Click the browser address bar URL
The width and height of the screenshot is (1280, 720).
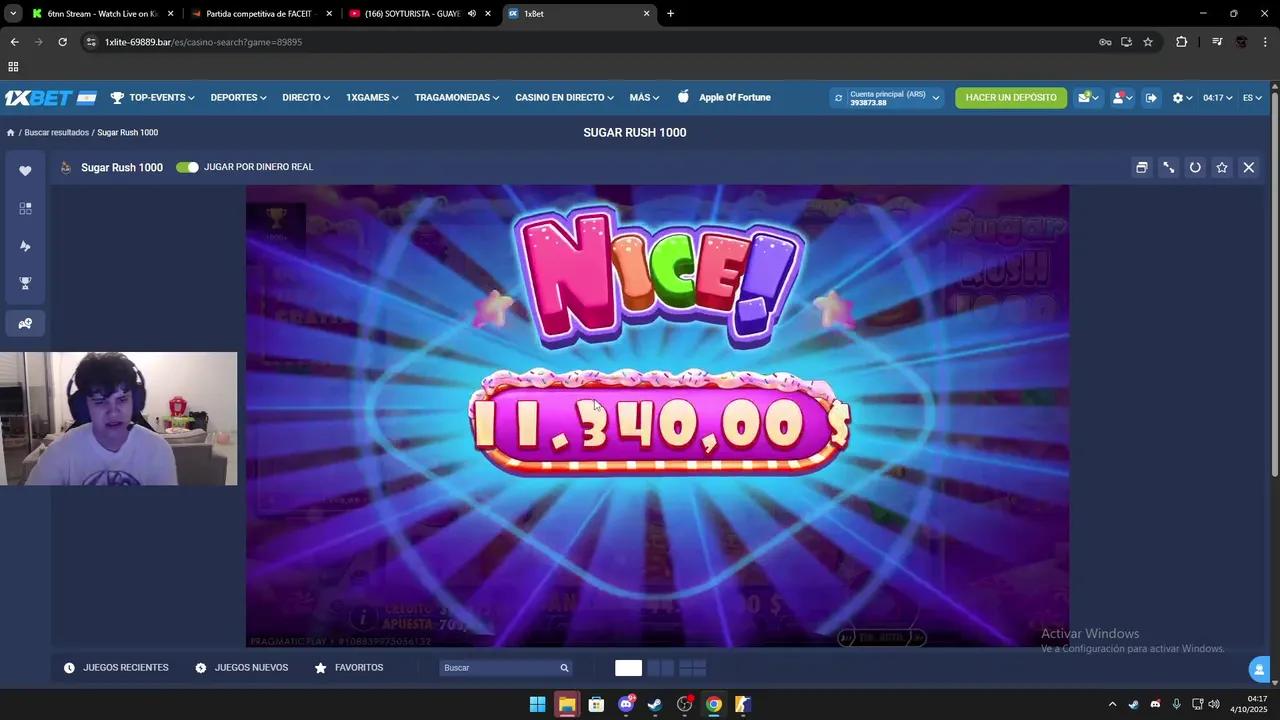pyautogui.click(x=203, y=42)
